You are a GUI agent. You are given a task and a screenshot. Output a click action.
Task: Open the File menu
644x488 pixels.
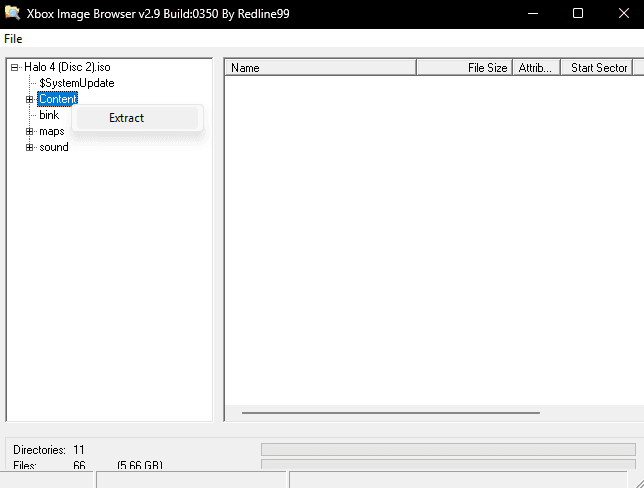[x=13, y=39]
